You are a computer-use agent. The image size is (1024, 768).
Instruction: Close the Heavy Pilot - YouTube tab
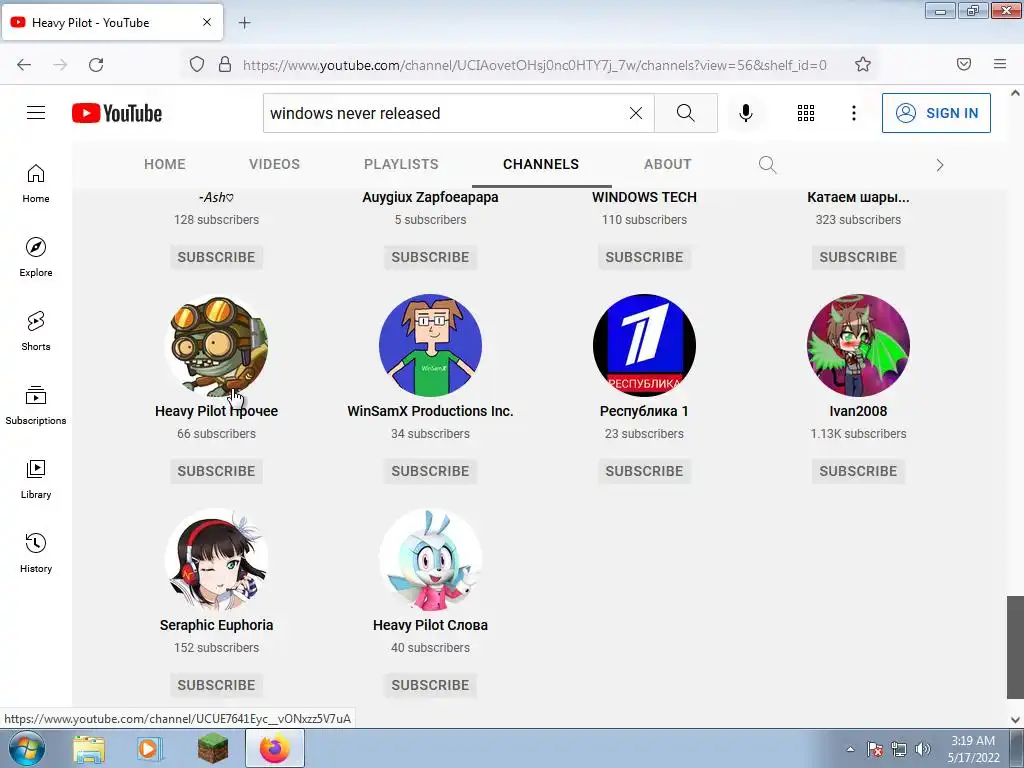click(x=206, y=22)
